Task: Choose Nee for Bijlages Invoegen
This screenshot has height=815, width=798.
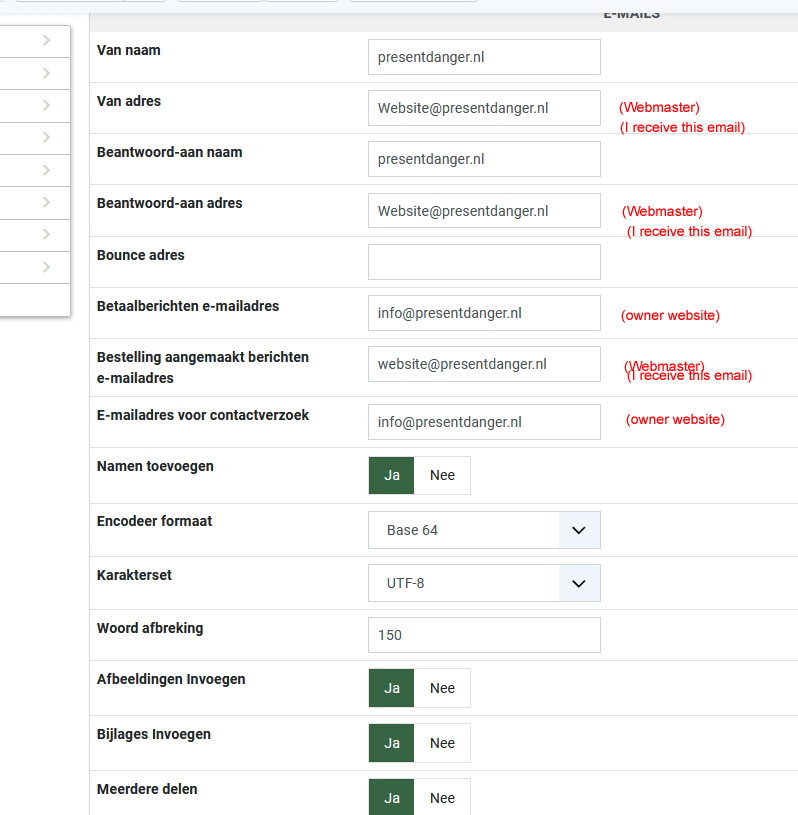Action: pyautogui.click(x=442, y=743)
